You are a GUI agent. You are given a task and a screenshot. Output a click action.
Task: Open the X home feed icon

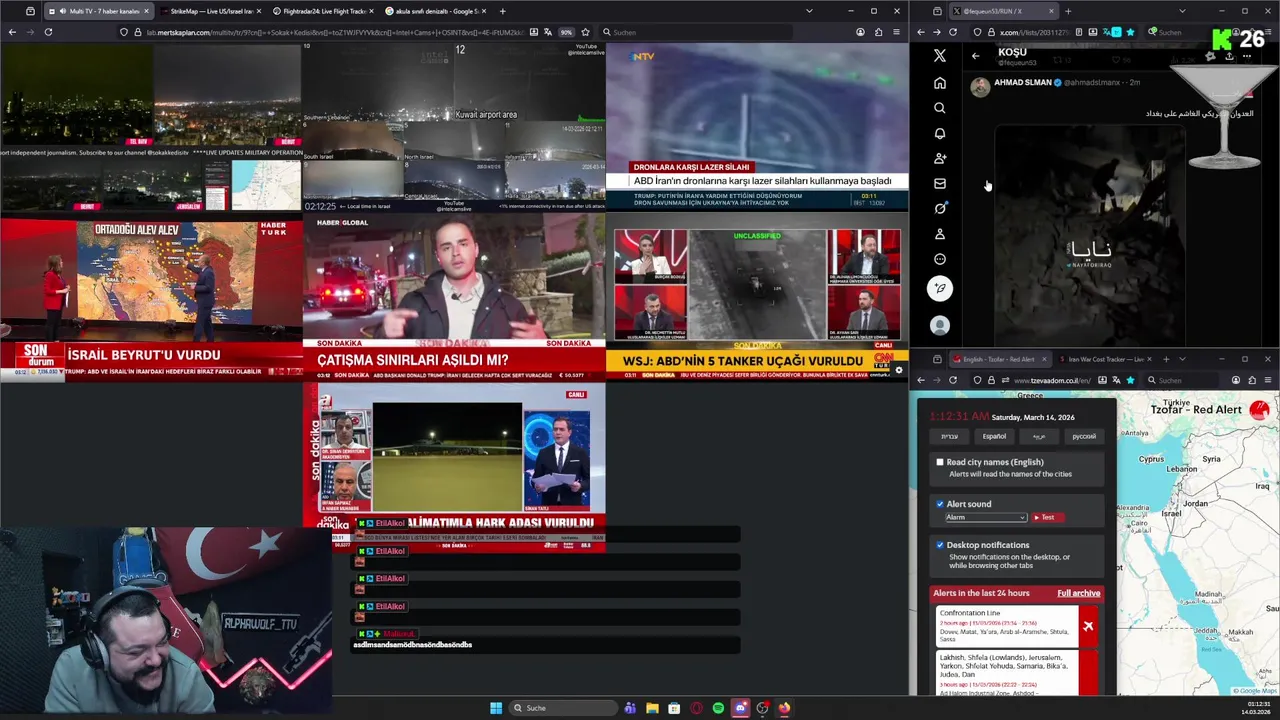coord(939,83)
